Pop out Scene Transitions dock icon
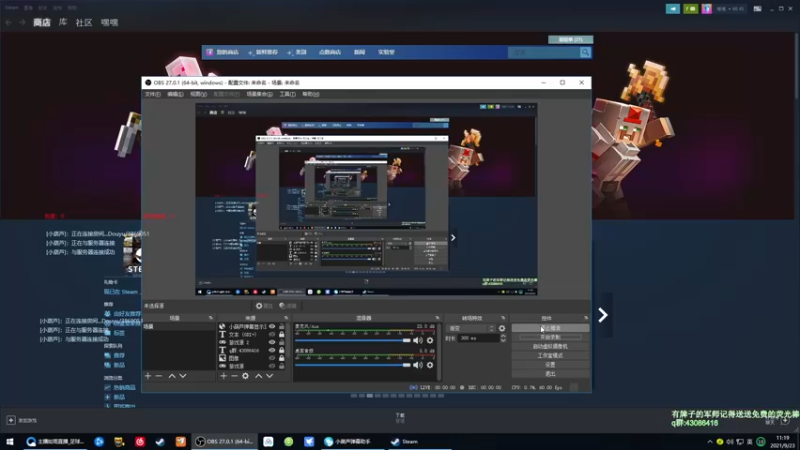The image size is (800, 450). tap(503, 318)
